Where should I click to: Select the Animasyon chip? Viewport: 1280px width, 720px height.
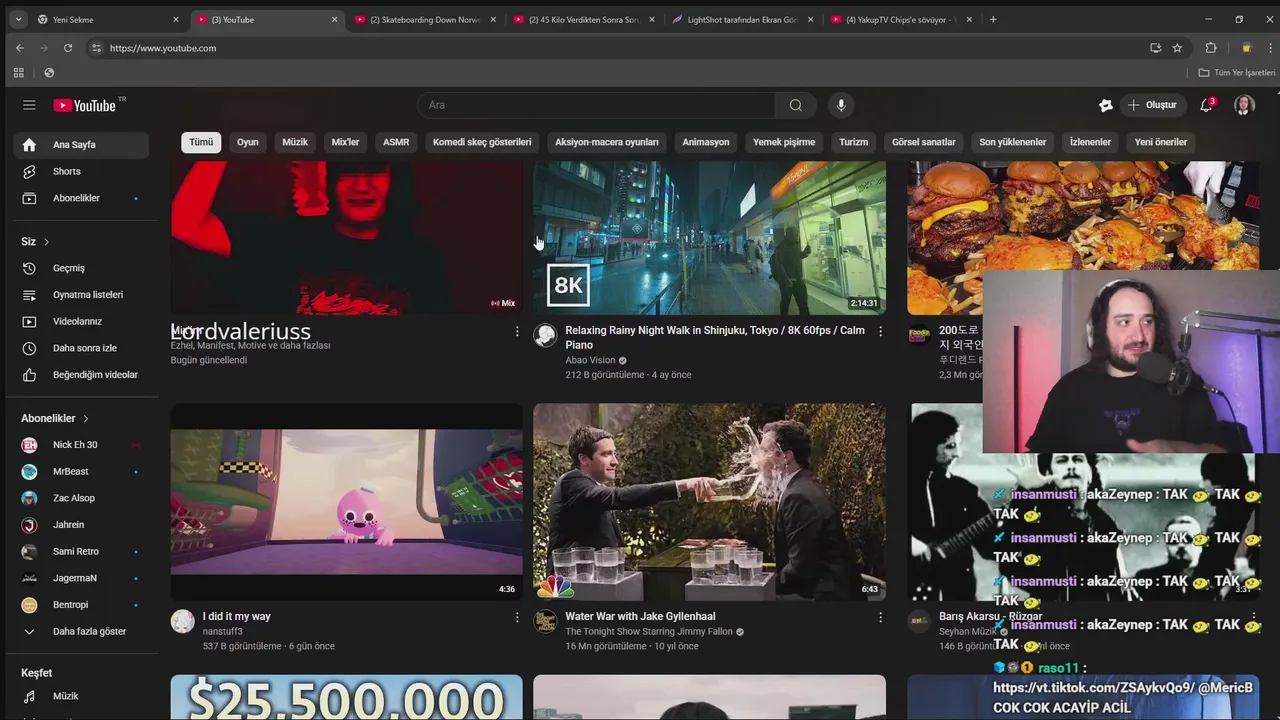(706, 142)
